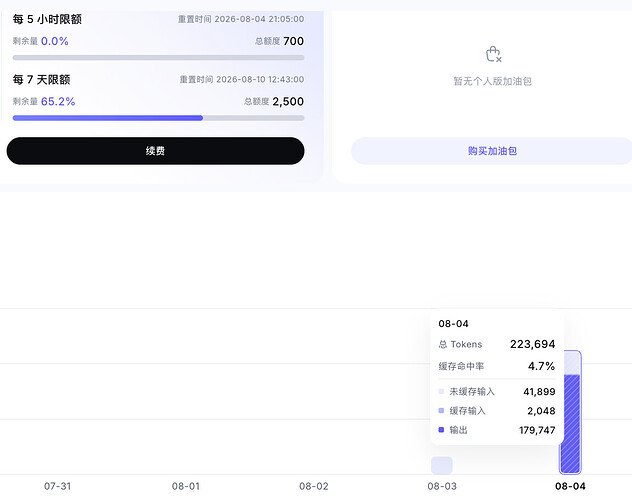The width and height of the screenshot is (632, 500).
Task: Select the 08-04 usage bar in chart
Action: [x=570, y=412]
